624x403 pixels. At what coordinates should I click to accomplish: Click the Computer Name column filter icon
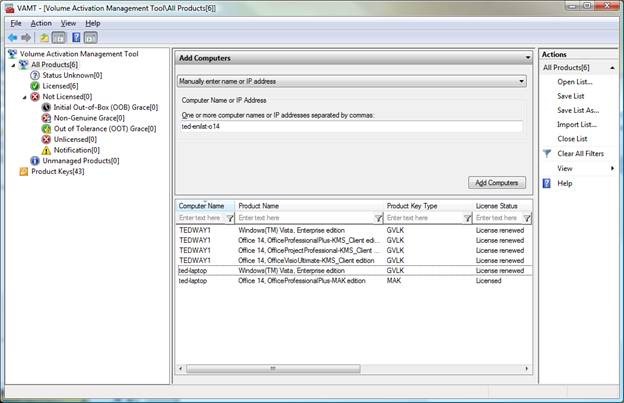pos(230,218)
